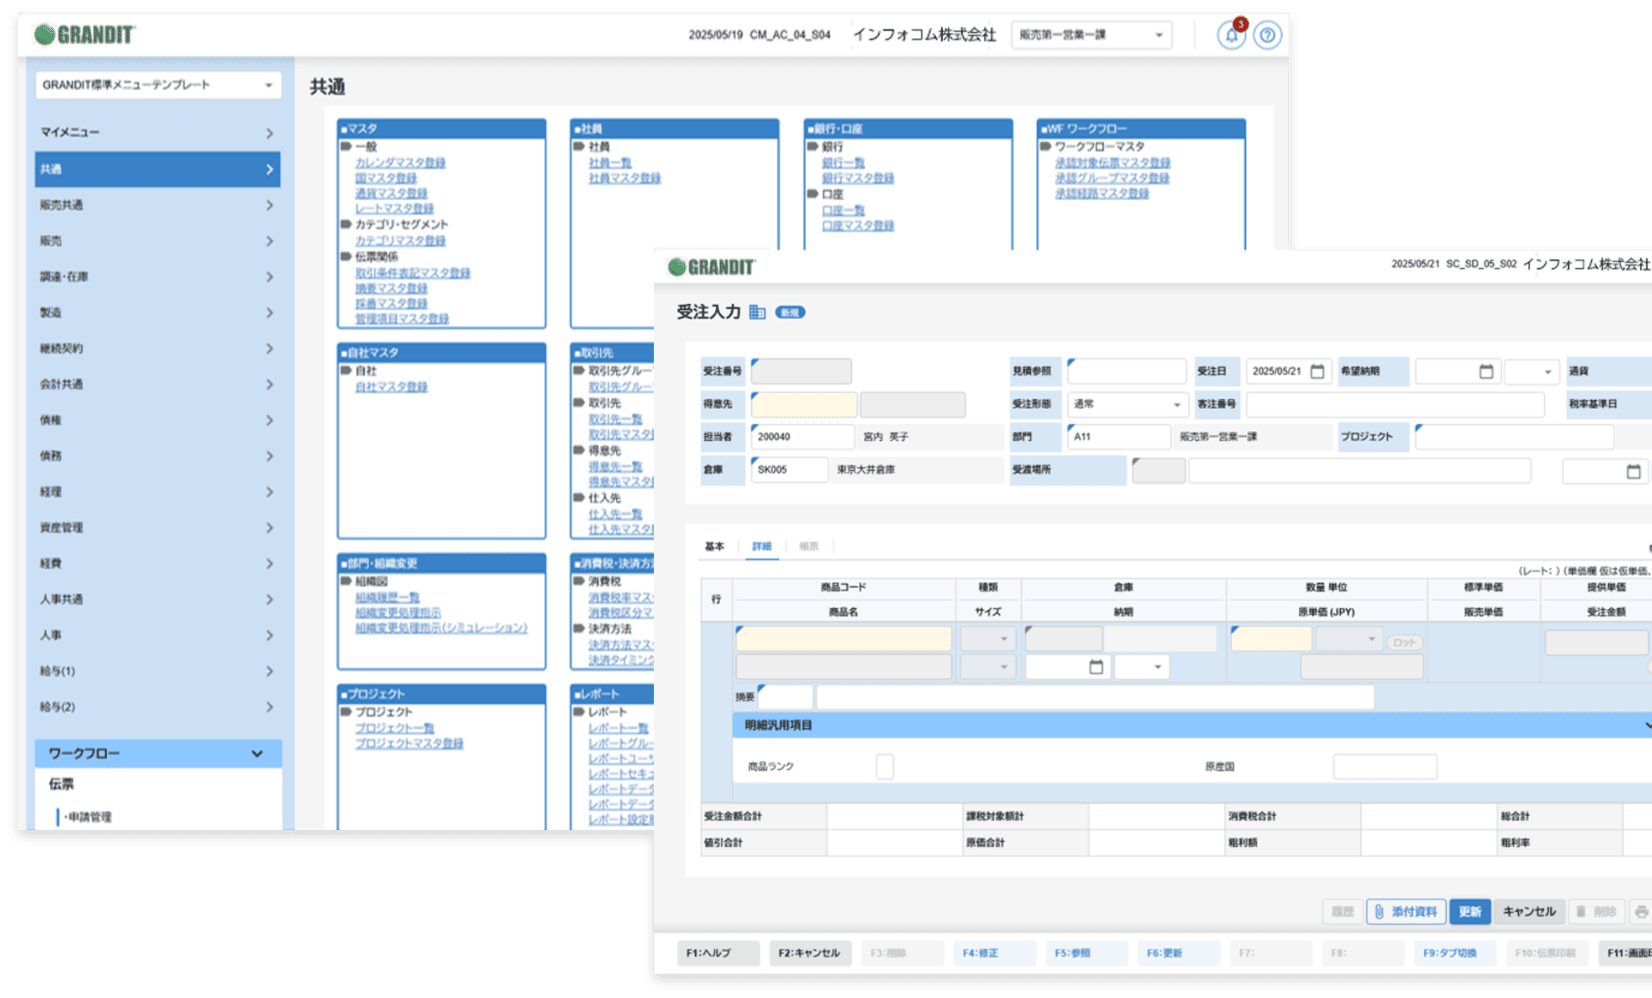Click the 客注番号 input field
Image resolution: width=1652 pixels, height=998 pixels.
[x=1394, y=404]
